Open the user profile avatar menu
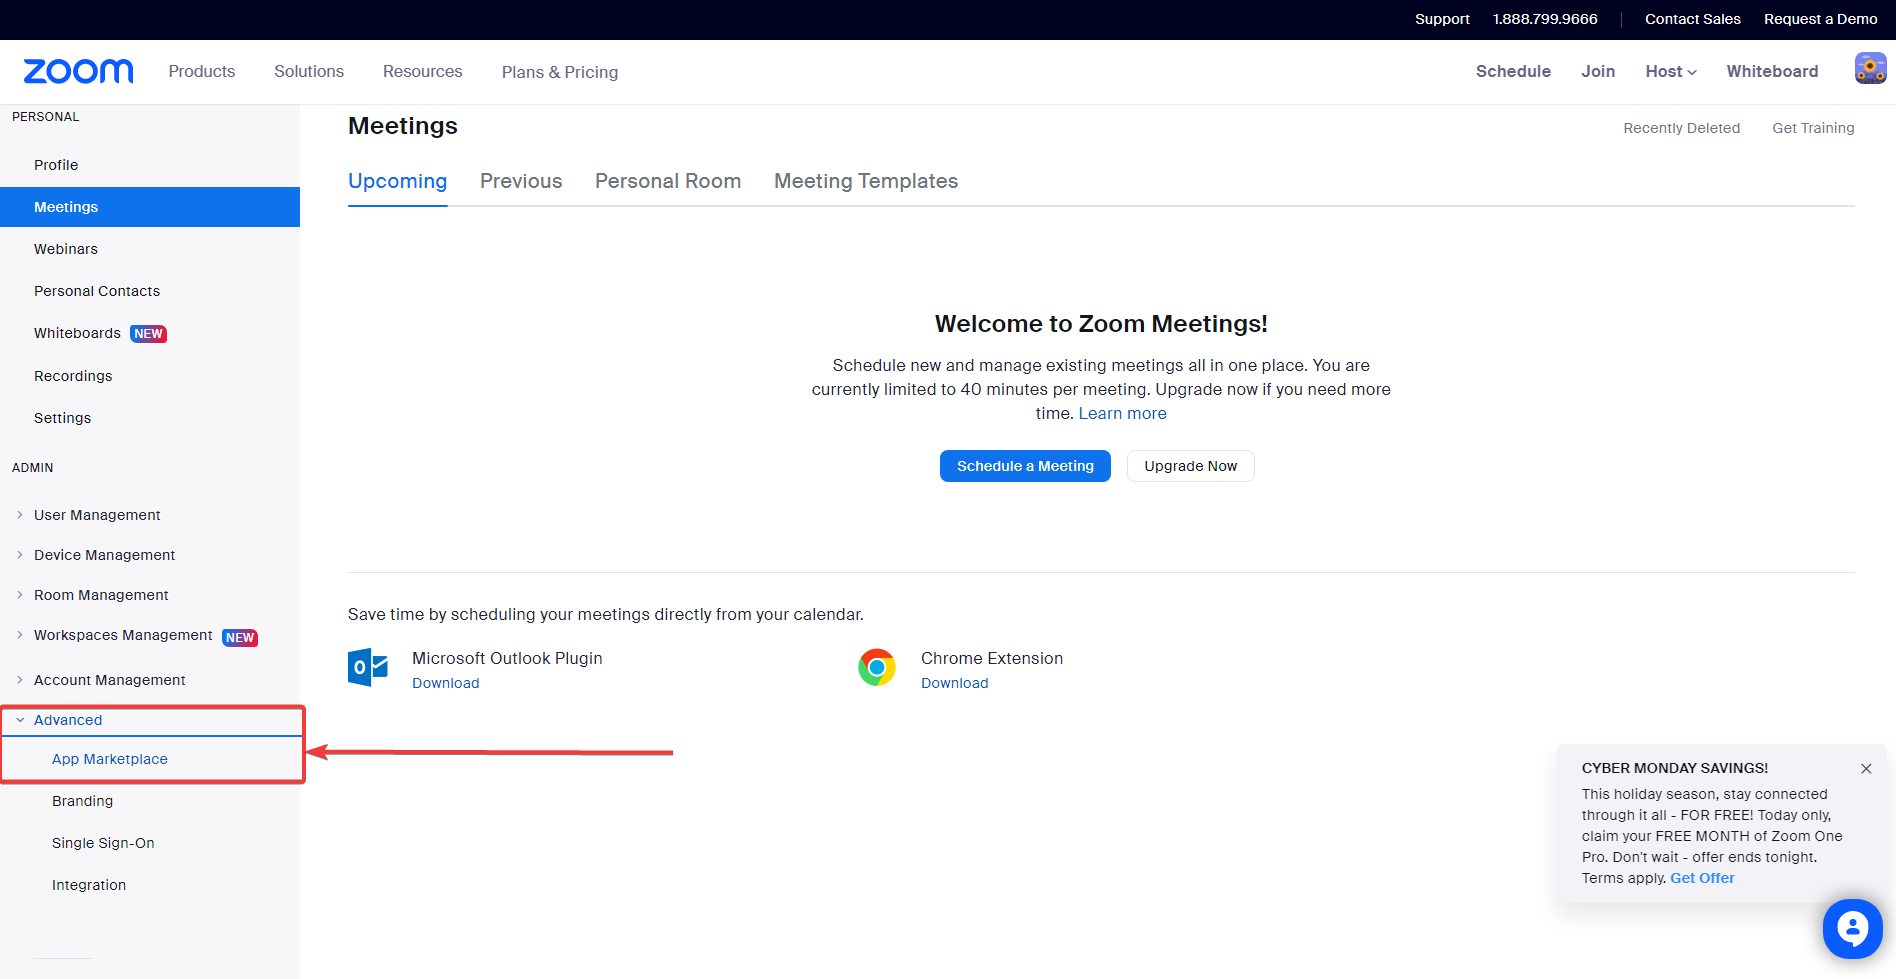This screenshot has height=979, width=1896. click(1870, 69)
